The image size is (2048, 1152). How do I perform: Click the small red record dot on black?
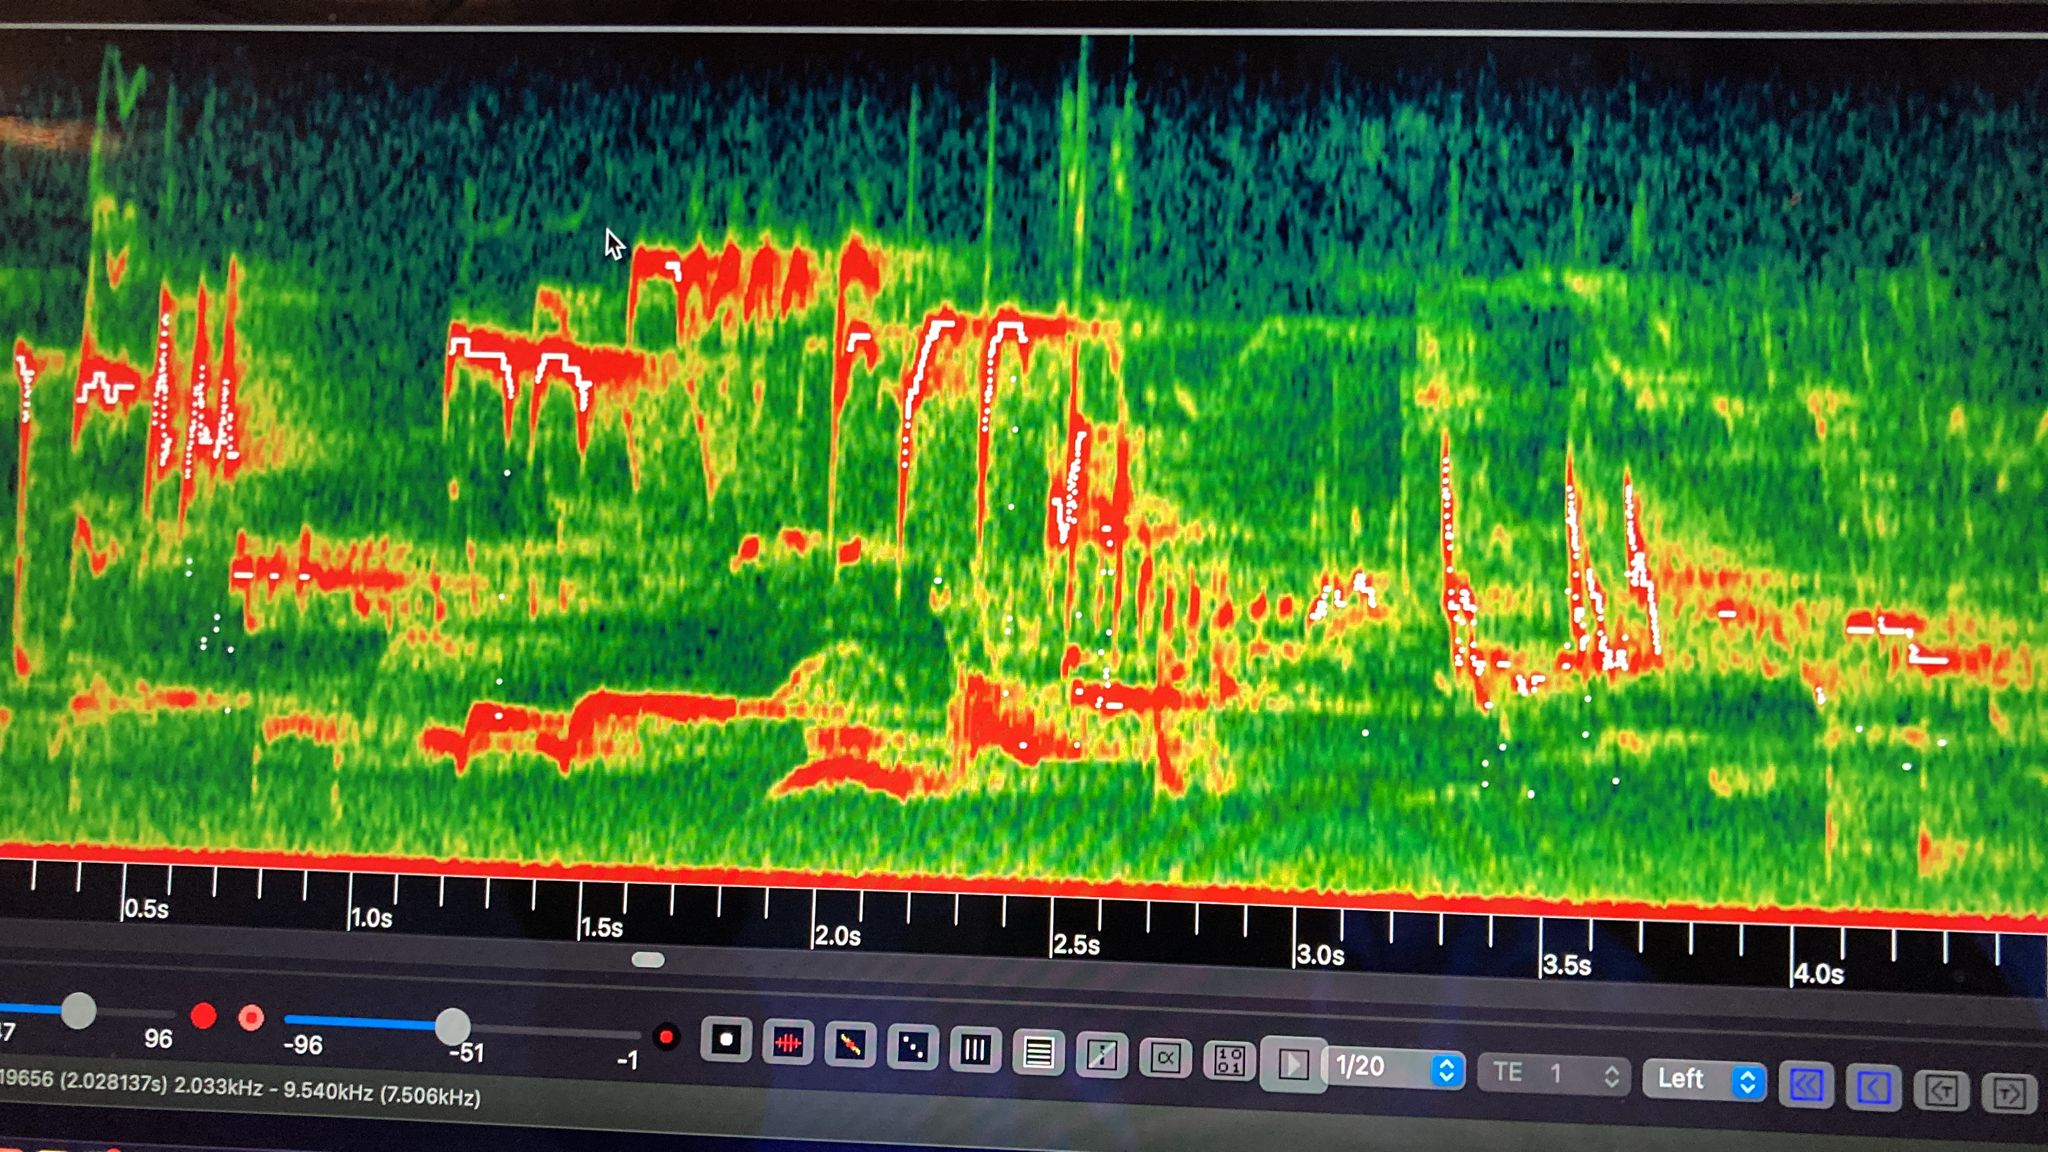click(666, 1038)
